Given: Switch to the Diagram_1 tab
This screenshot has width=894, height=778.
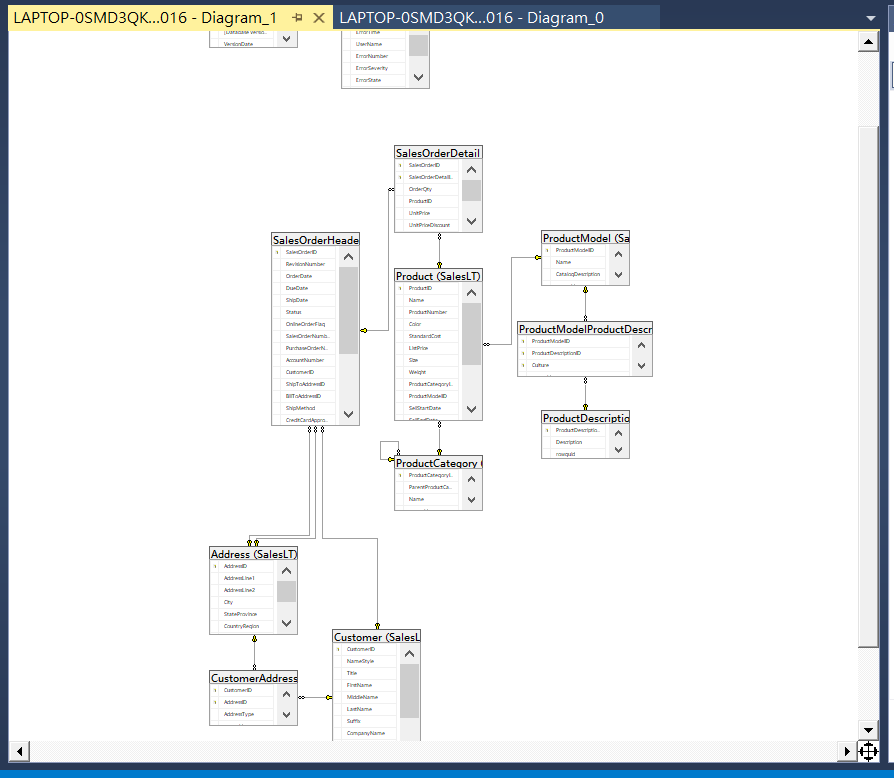Looking at the screenshot, I should click(x=145, y=18).
